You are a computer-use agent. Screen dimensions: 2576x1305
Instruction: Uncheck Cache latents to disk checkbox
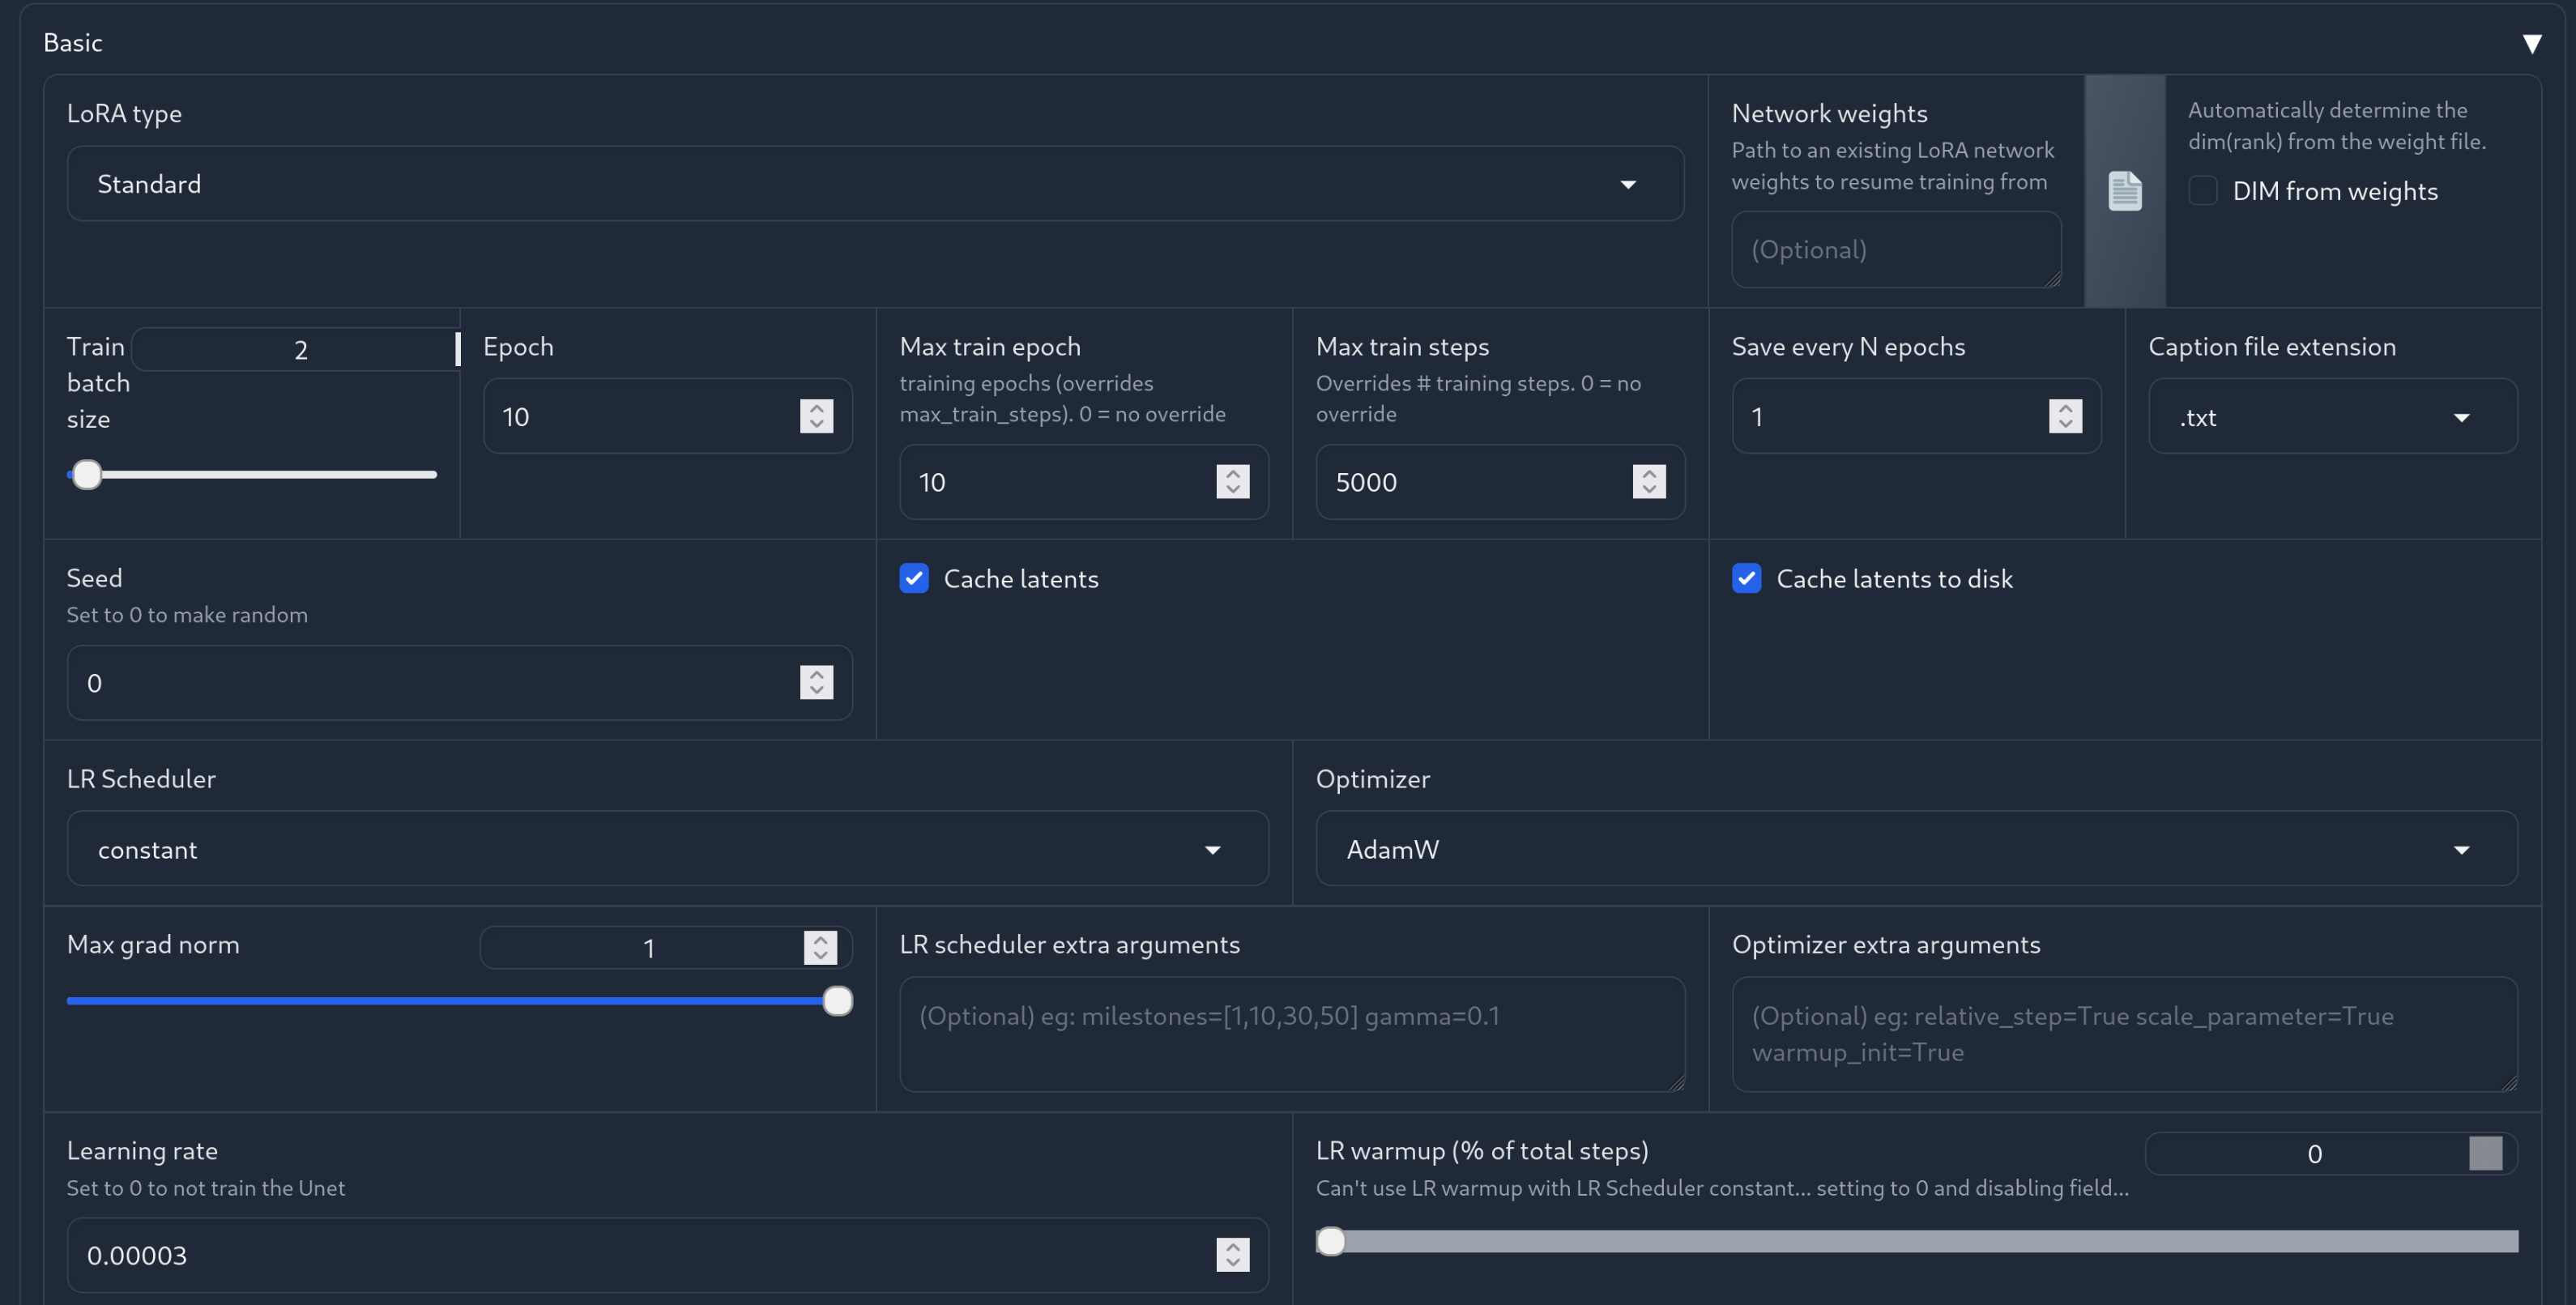1746,579
